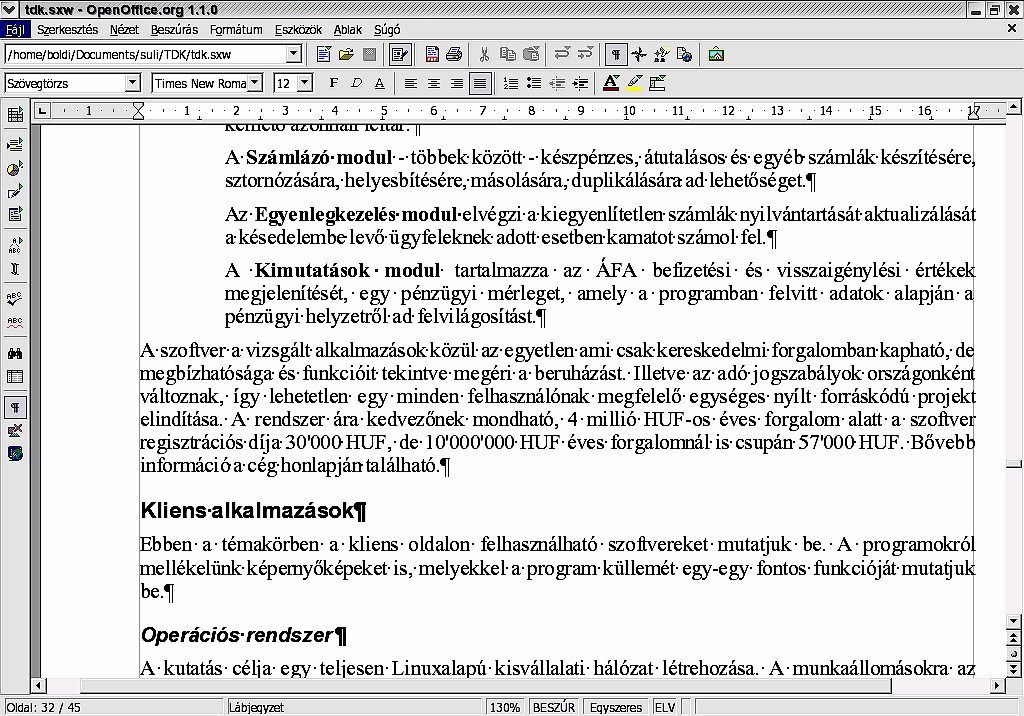Undo last action arrow icon
This screenshot has height=716, width=1024.
[x=562, y=54]
